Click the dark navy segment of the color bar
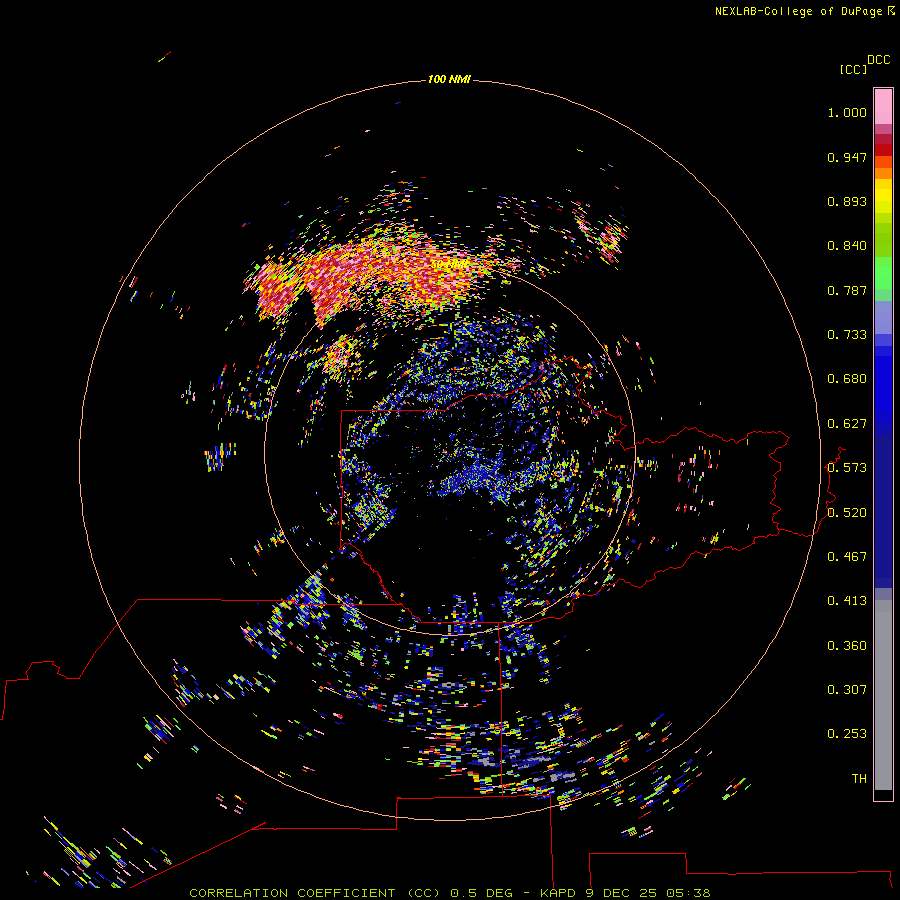This screenshot has width=900, height=900. pos(883,511)
